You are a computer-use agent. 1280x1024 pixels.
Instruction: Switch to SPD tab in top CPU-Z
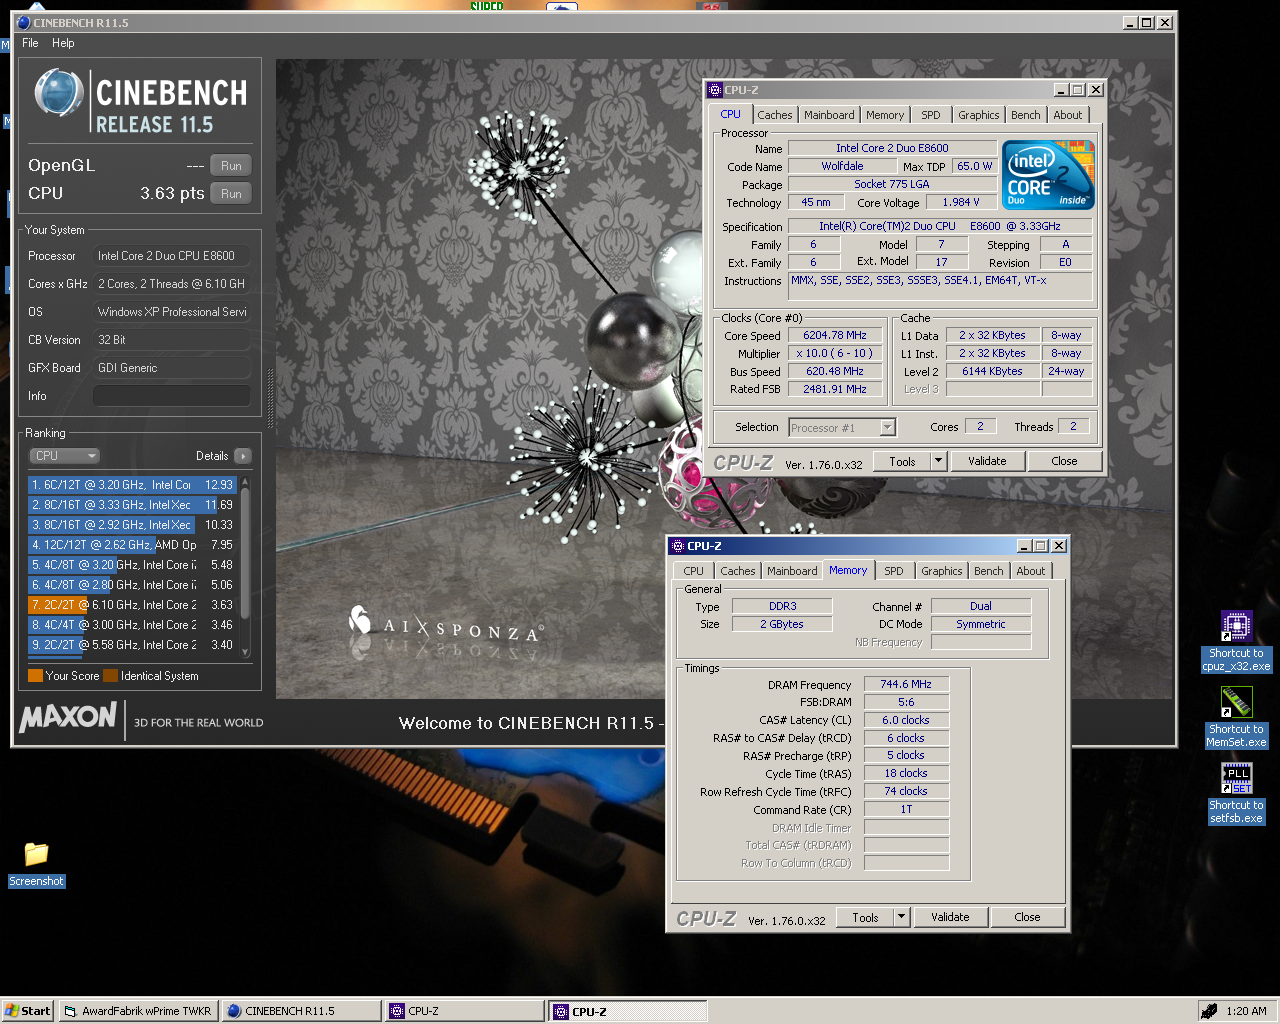pos(931,115)
